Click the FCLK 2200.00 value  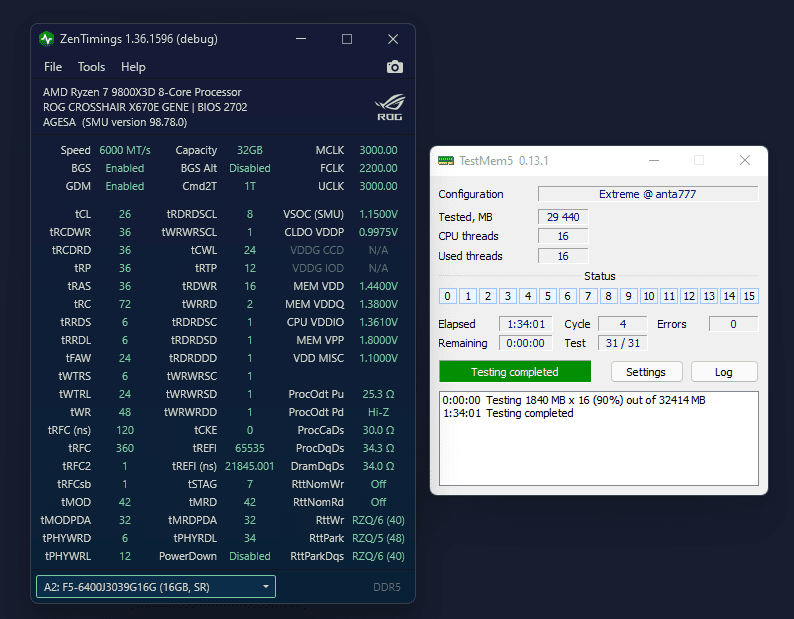(378, 168)
